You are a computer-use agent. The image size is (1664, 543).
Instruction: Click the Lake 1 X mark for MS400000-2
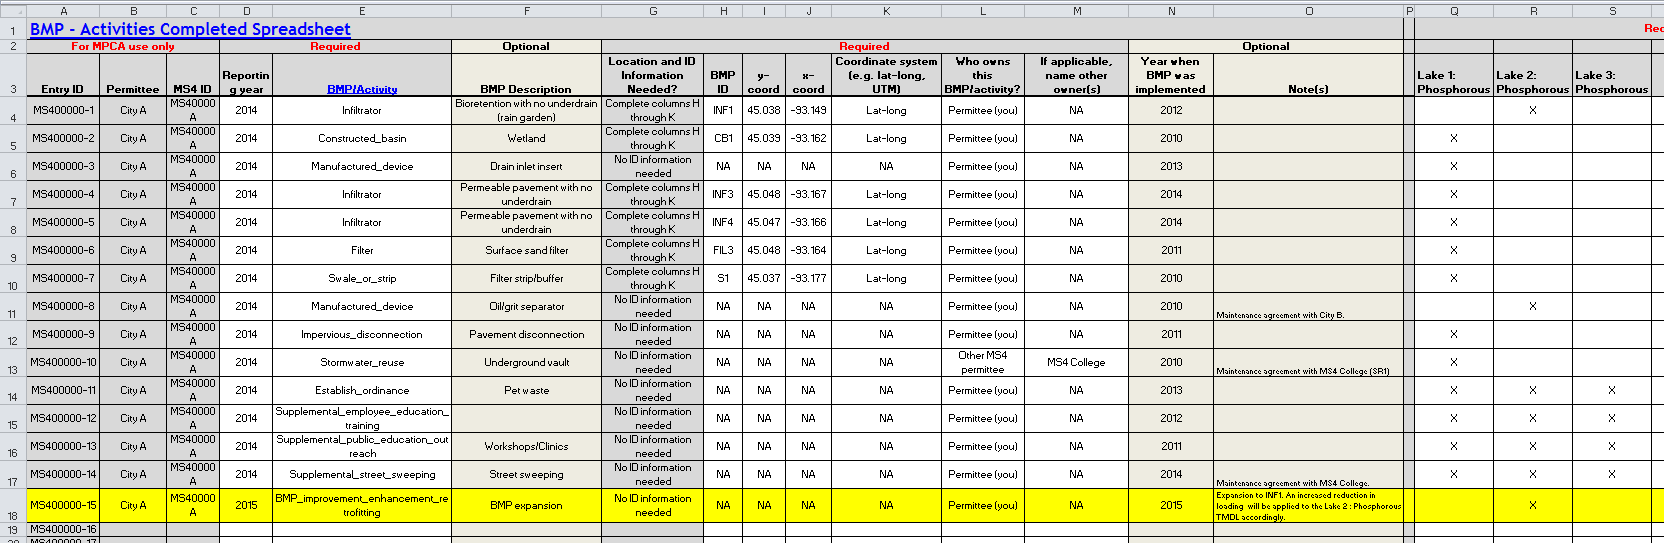click(x=1454, y=138)
